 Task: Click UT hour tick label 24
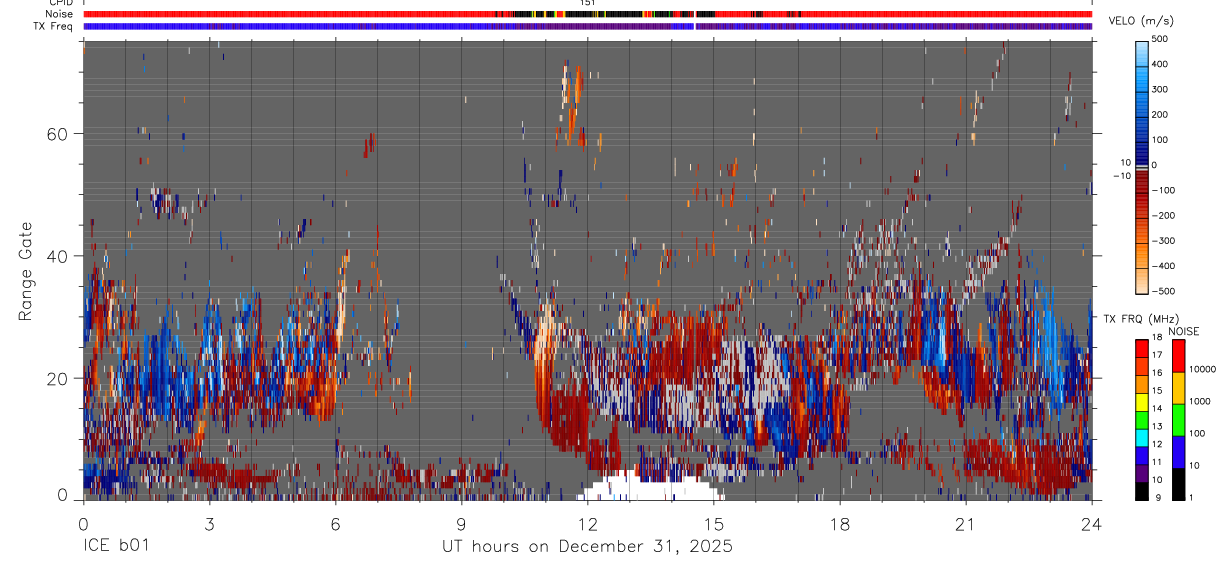pos(1092,523)
